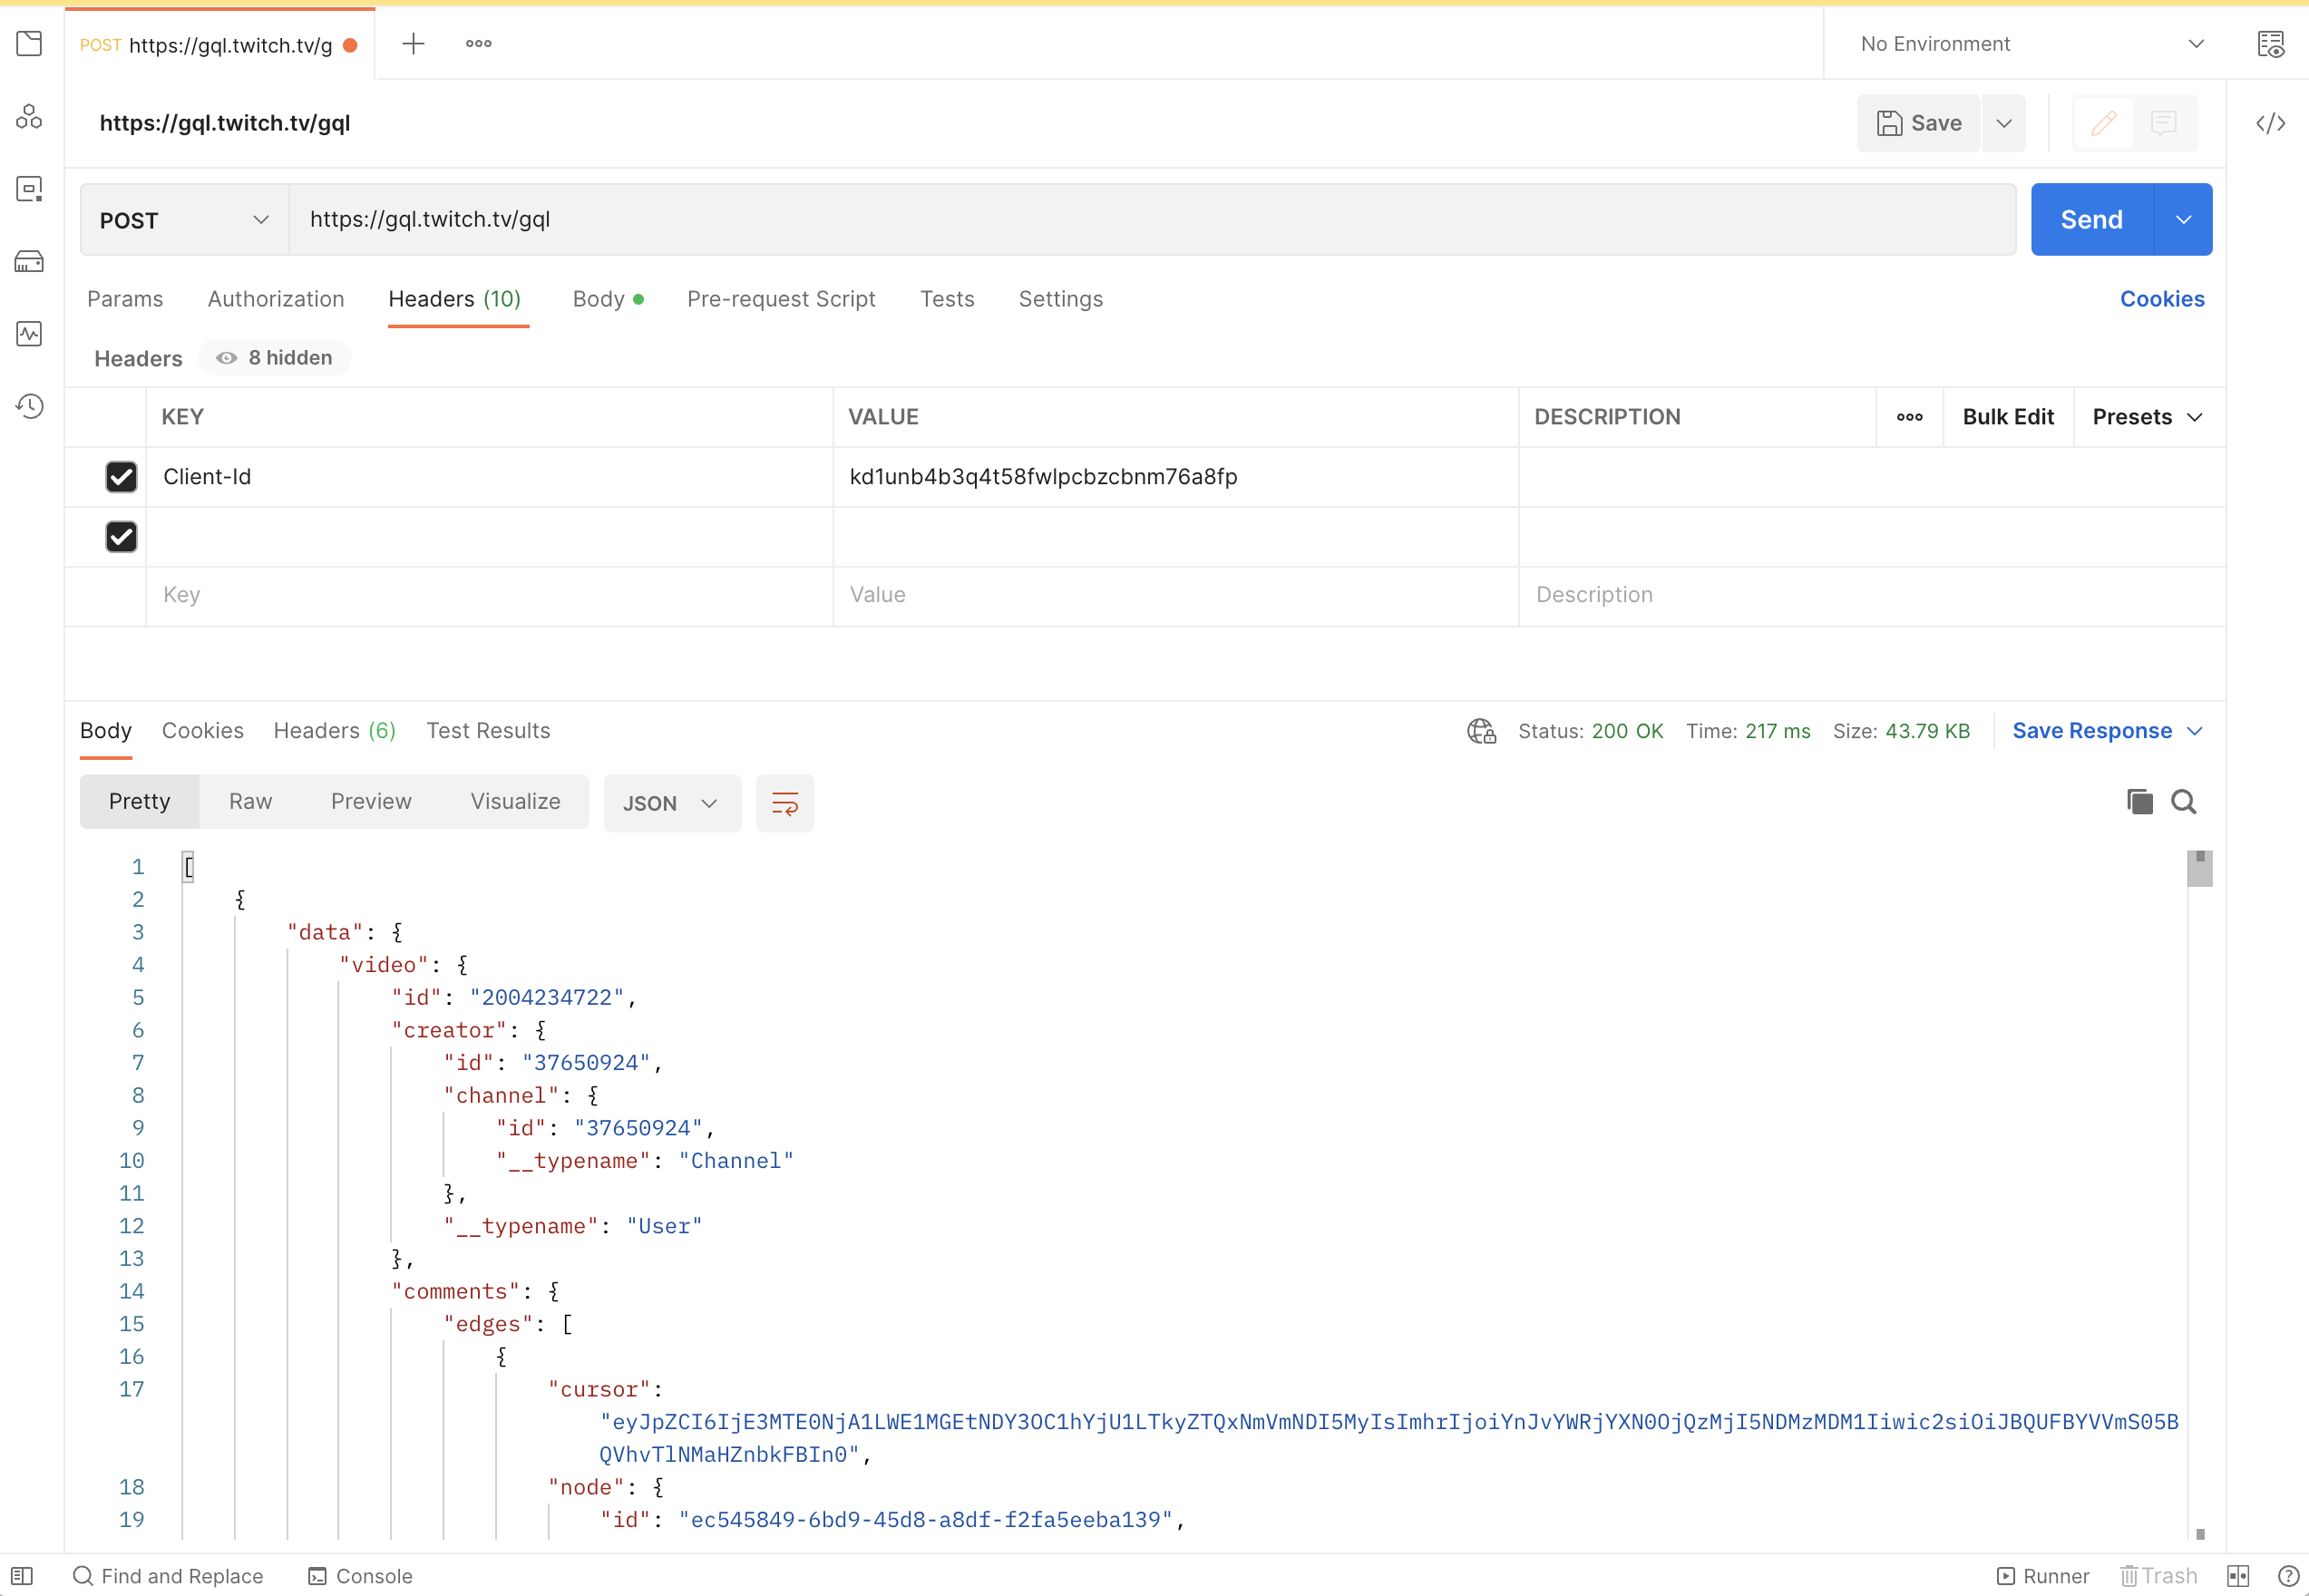Click the edit pencil icon
This screenshot has height=1596, width=2309.
point(2103,123)
